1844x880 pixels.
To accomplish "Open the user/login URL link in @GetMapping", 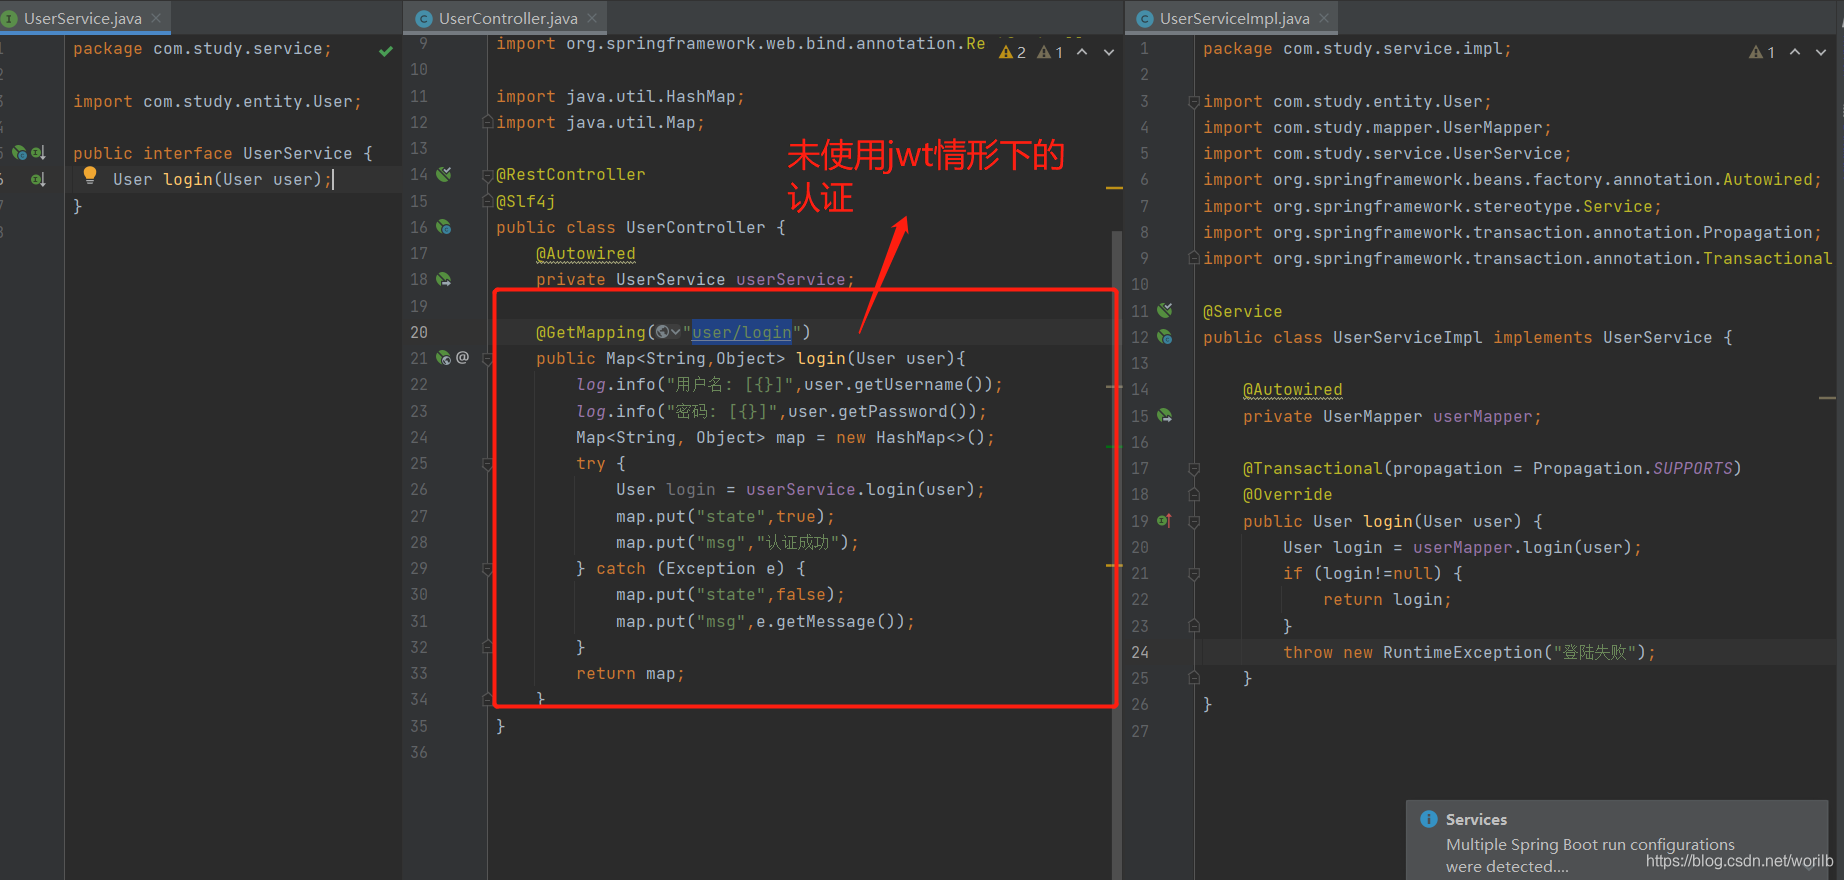I will tap(741, 332).
